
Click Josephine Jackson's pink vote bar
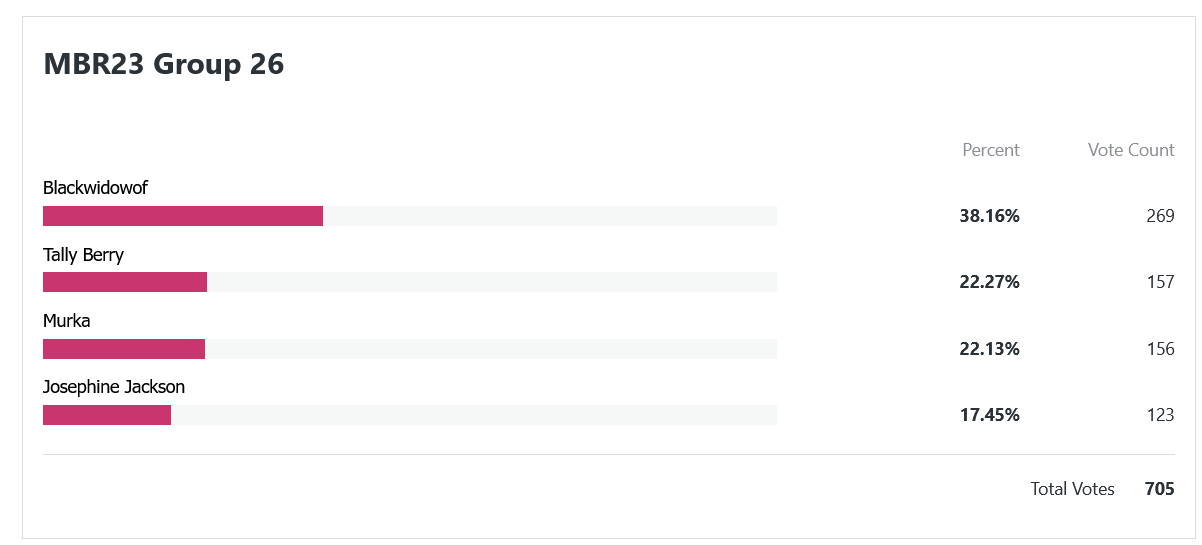click(107, 415)
